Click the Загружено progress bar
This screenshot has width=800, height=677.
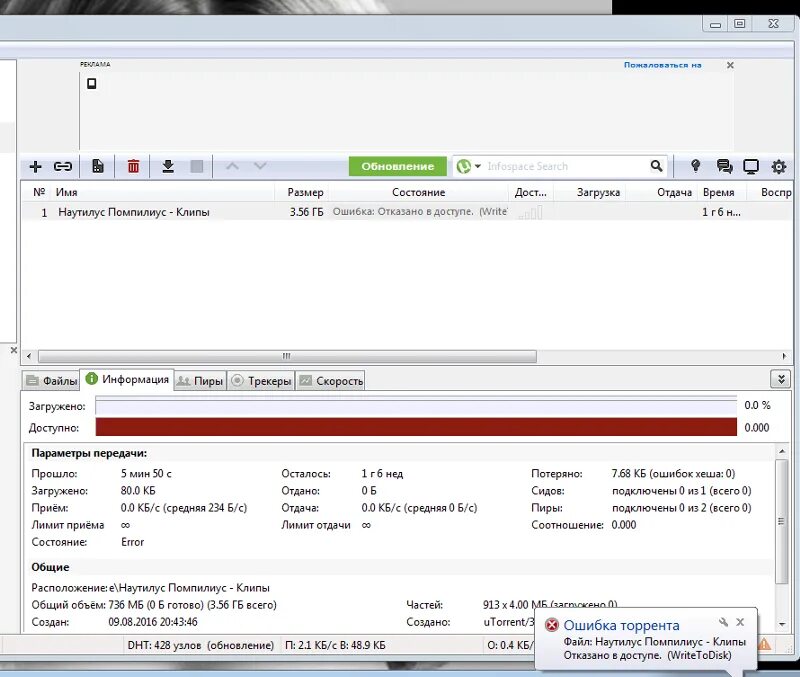tap(416, 406)
